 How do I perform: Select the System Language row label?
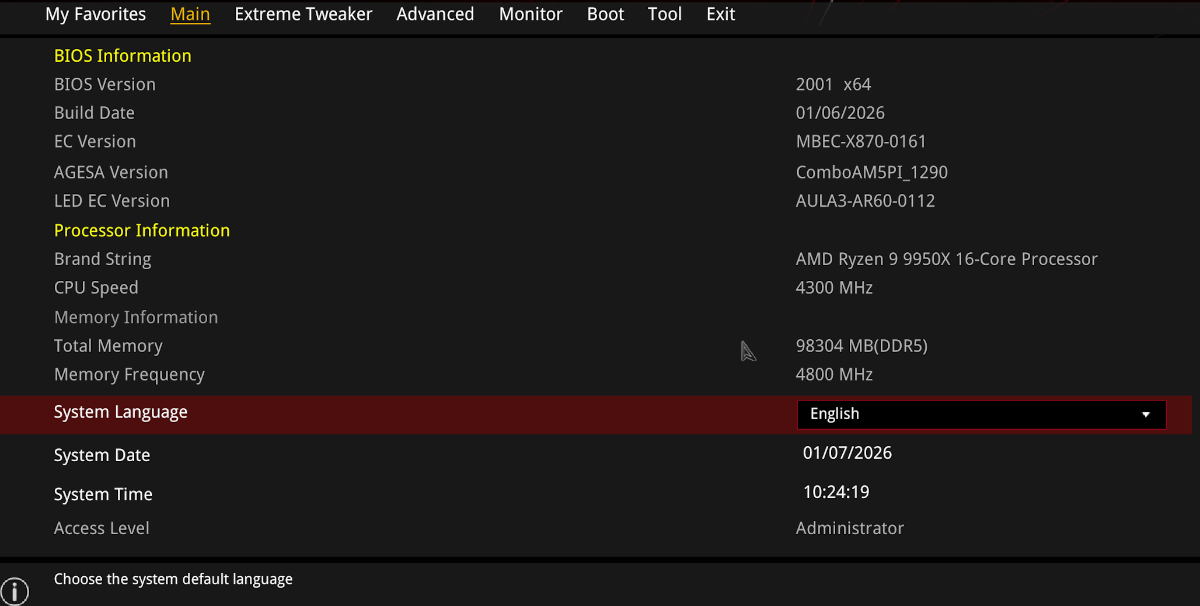121,412
